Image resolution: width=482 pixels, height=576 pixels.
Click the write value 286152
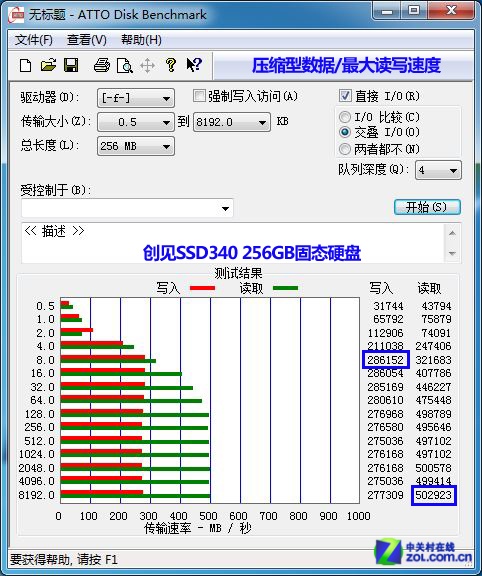(385, 360)
